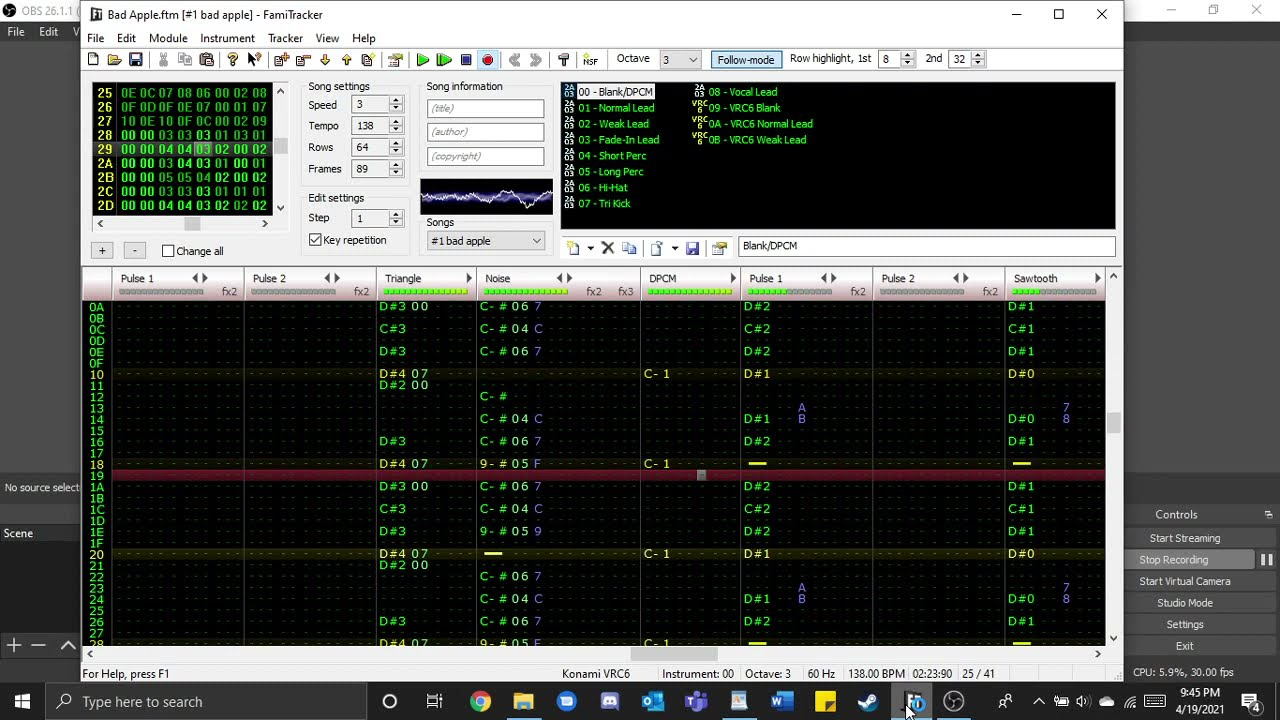Add a new frame with Add frame icon
Viewport: 1280px width, 720px height.
(x=281, y=60)
